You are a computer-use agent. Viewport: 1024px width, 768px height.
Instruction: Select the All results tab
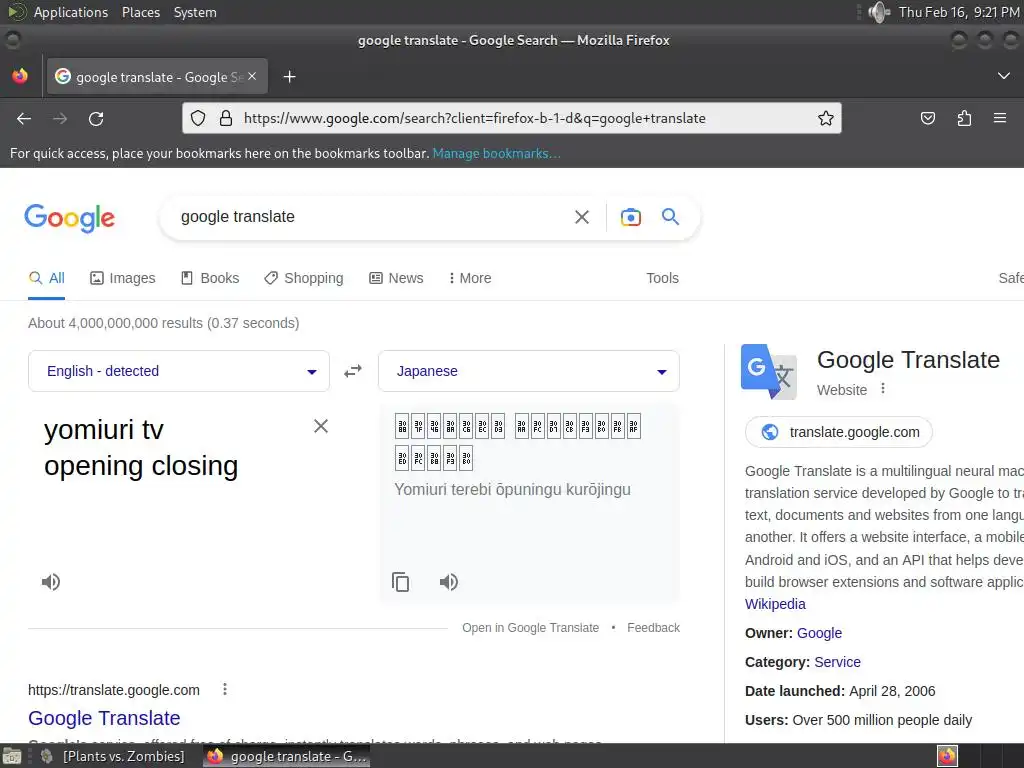(46, 278)
